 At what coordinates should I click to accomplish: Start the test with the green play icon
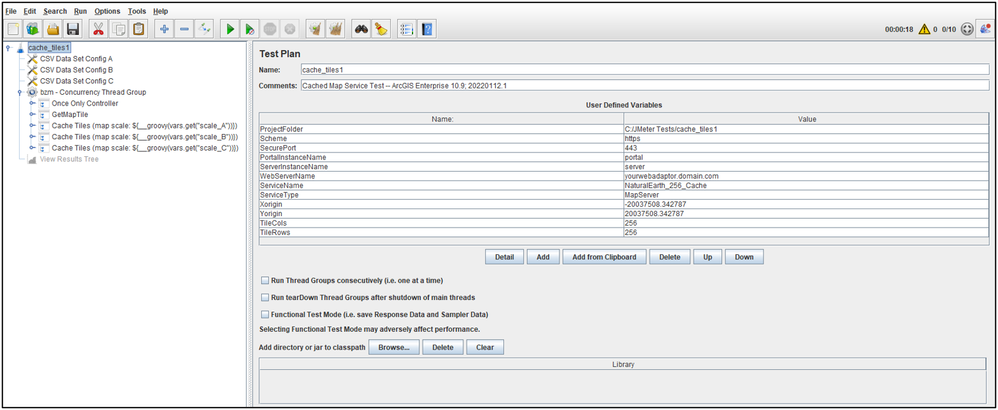point(230,29)
